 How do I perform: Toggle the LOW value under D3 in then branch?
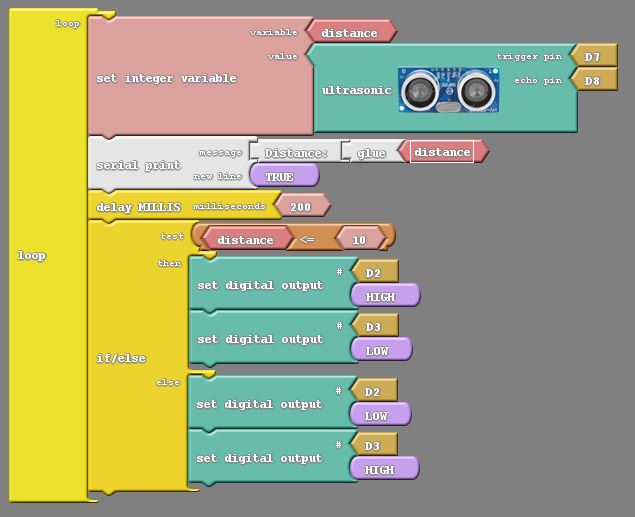377,351
